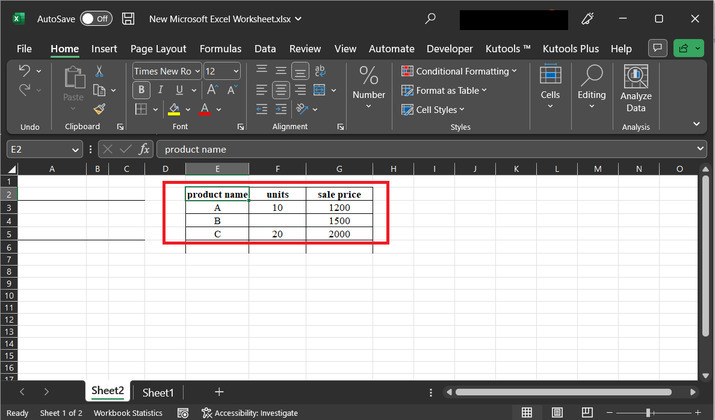Click Align Right icon
The height and width of the screenshot is (420, 715).
click(300, 90)
